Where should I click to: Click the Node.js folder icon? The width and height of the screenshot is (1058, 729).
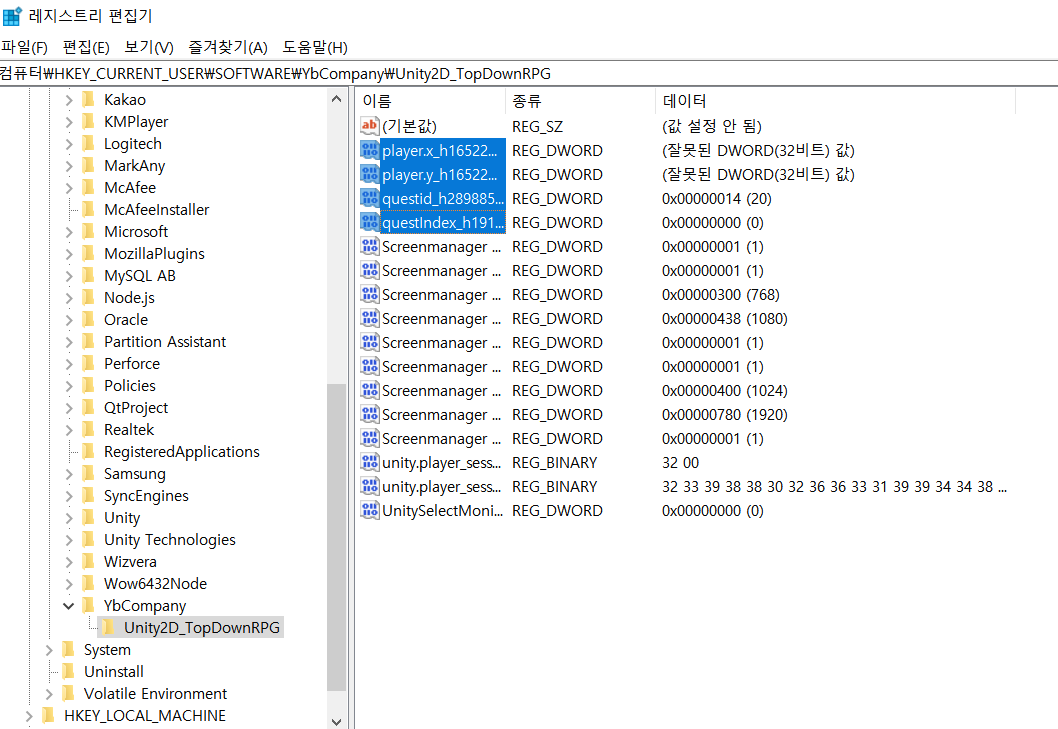(x=88, y=298)
